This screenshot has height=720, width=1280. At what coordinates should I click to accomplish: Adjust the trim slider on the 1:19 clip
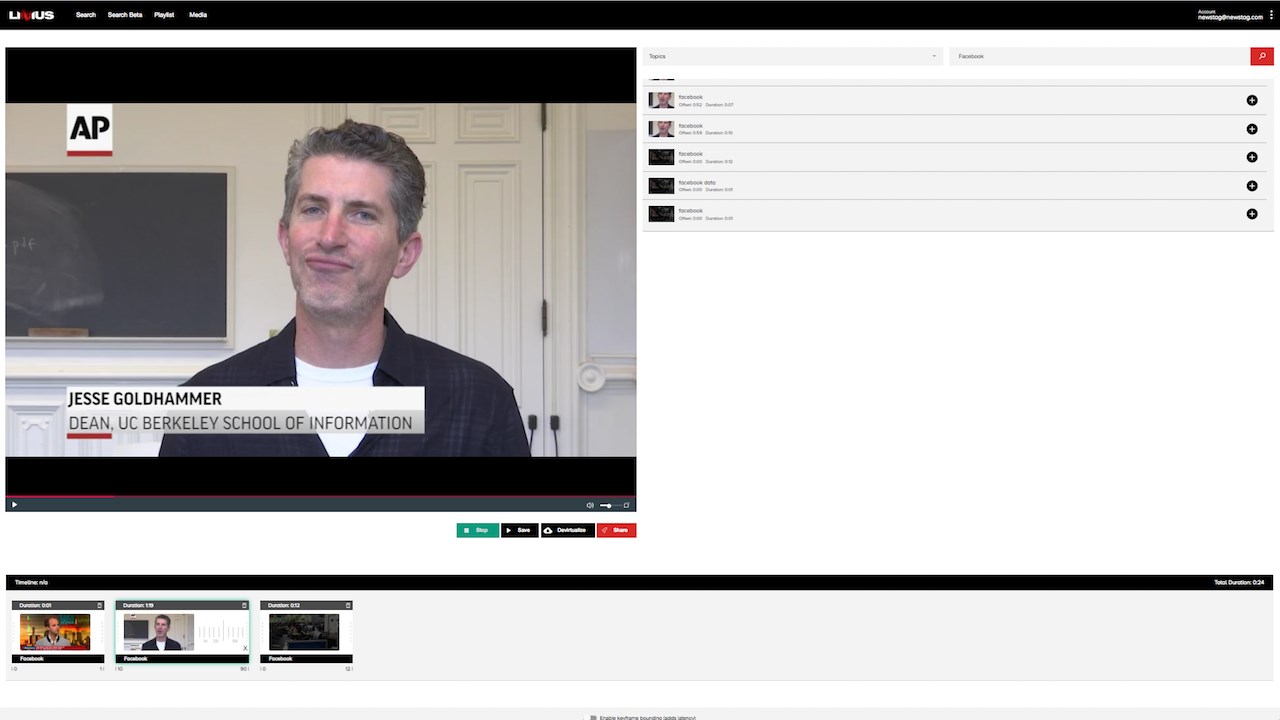(222, 633)
